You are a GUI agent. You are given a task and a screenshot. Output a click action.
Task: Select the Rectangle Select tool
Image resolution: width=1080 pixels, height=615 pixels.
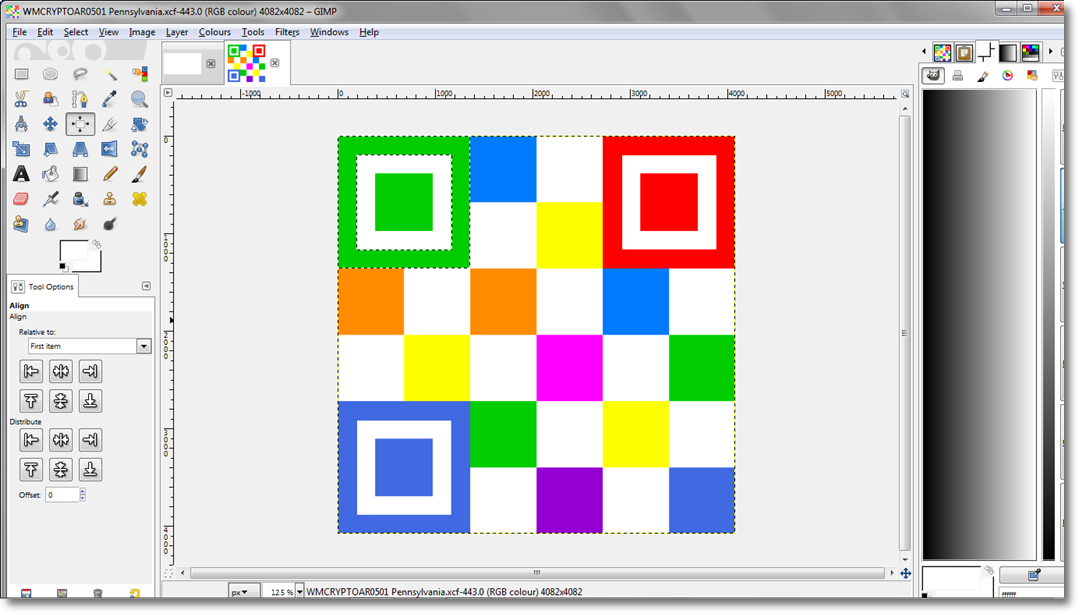pos(21,74)
